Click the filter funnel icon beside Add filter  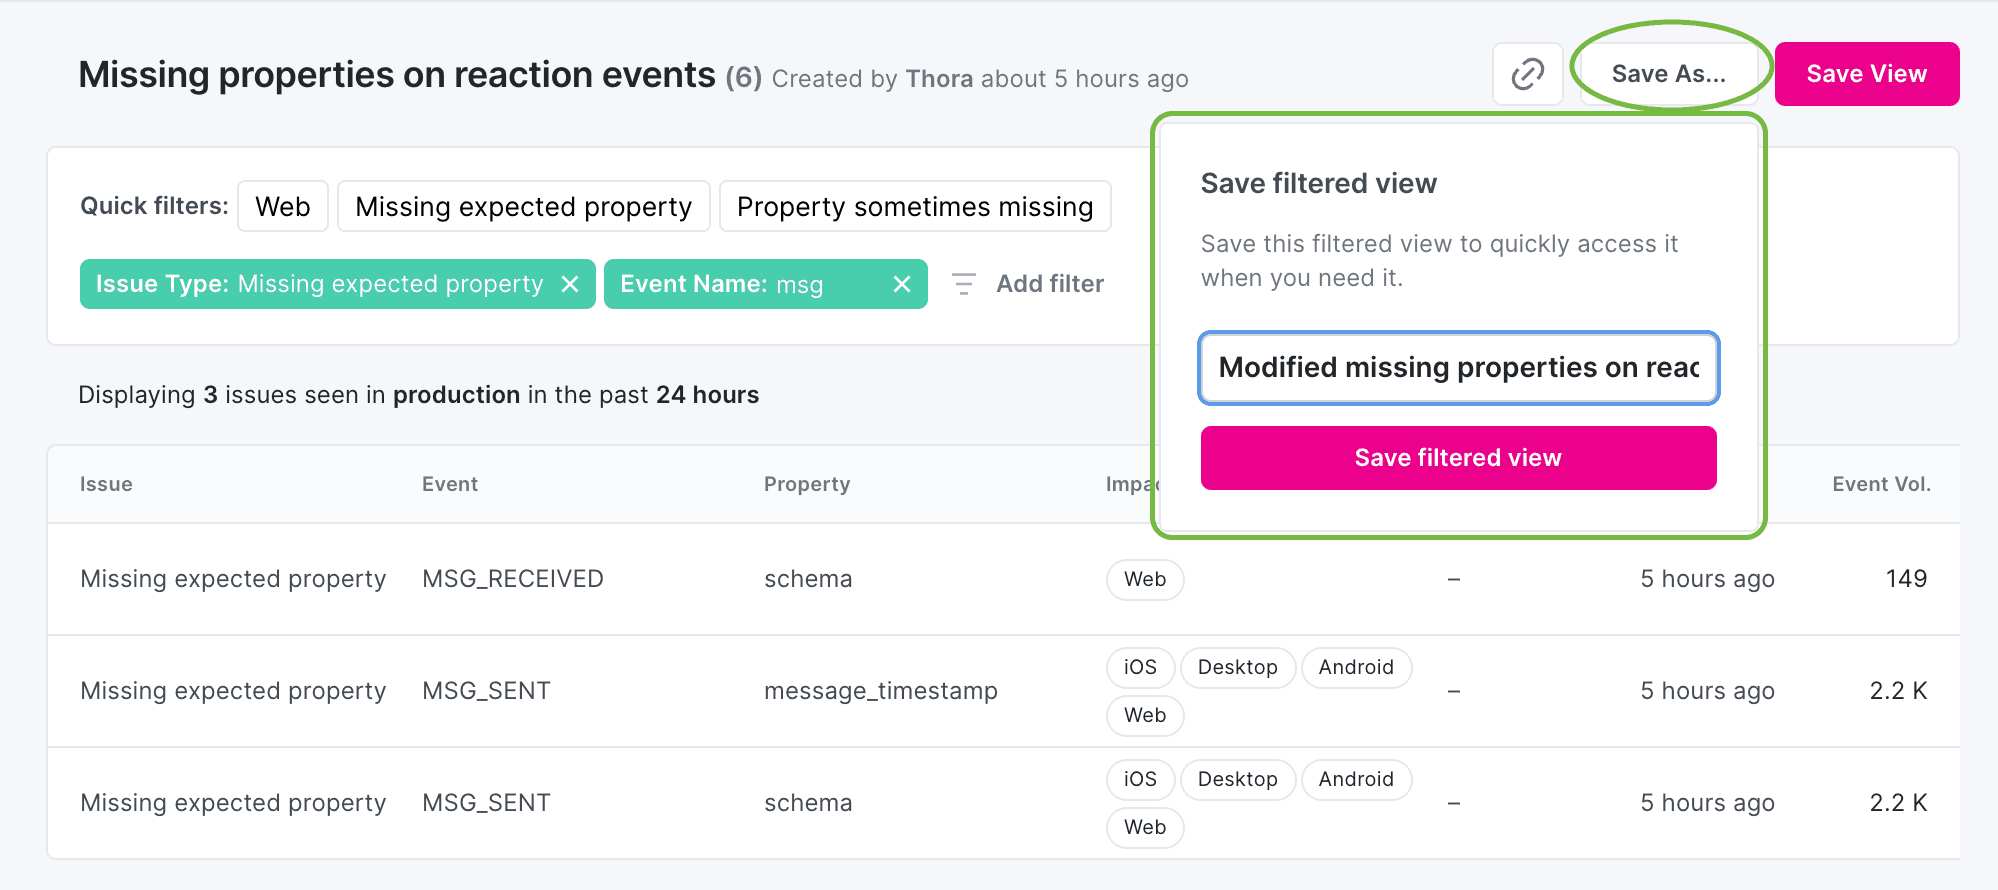point(963,284)
